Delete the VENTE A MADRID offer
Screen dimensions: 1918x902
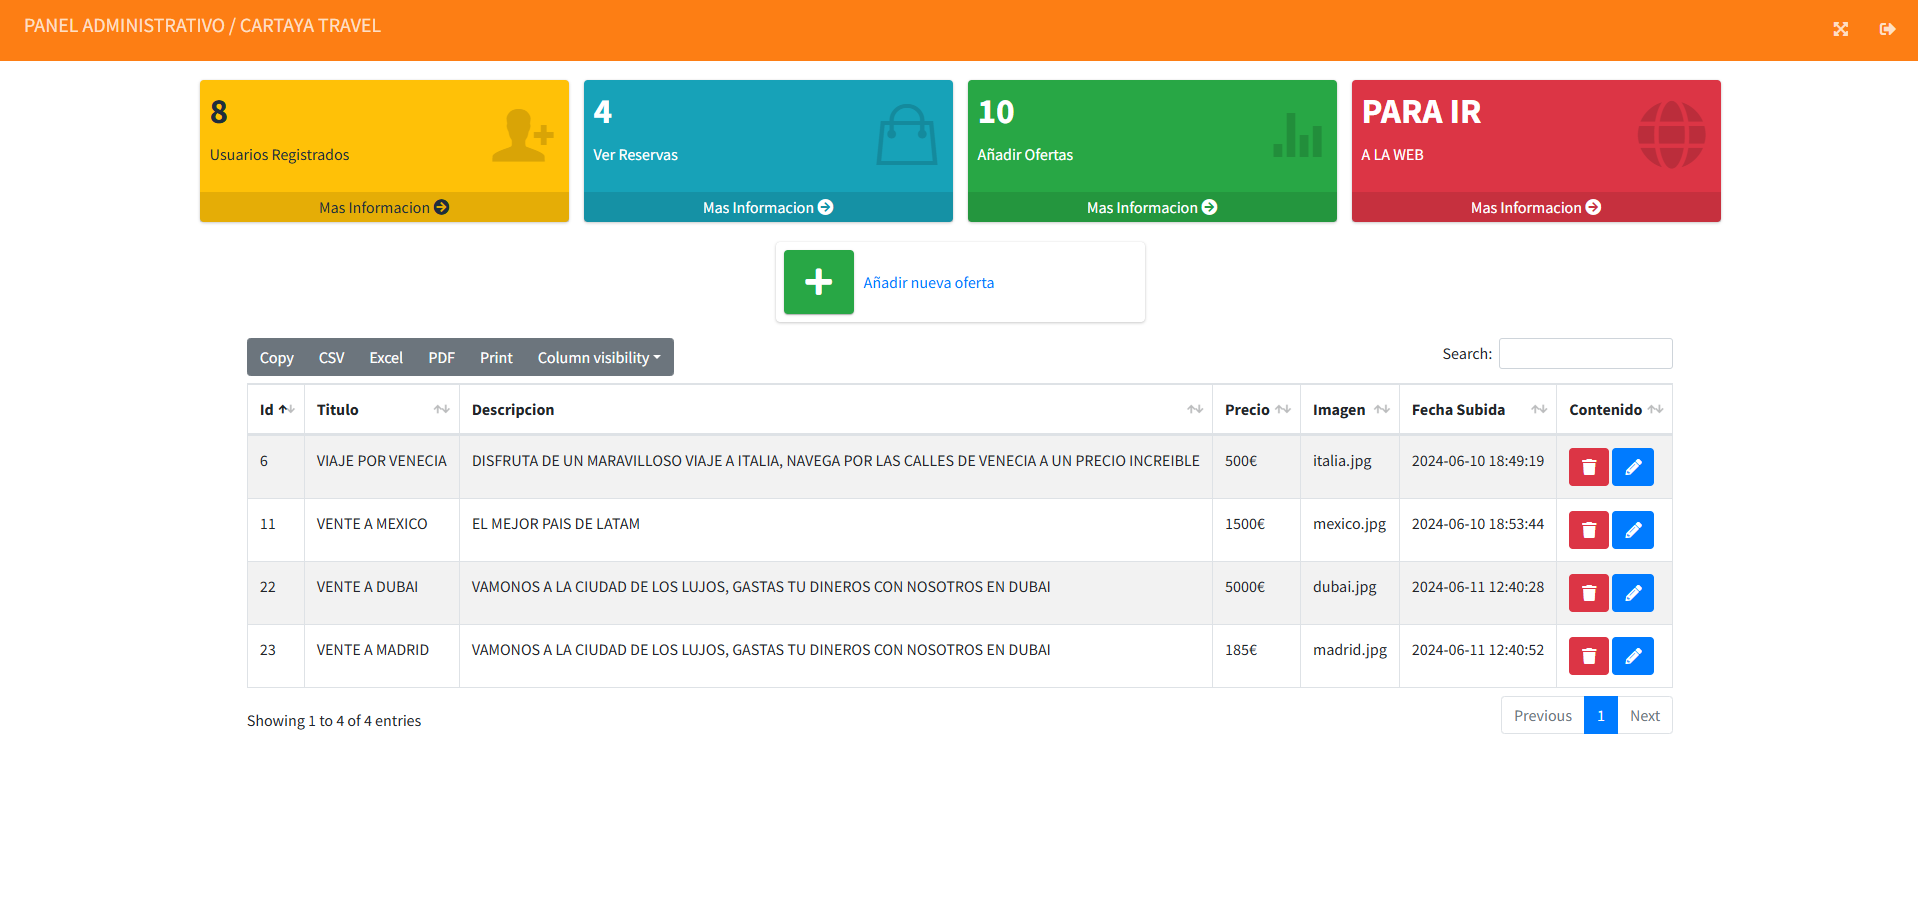[x=1588, y=656]
